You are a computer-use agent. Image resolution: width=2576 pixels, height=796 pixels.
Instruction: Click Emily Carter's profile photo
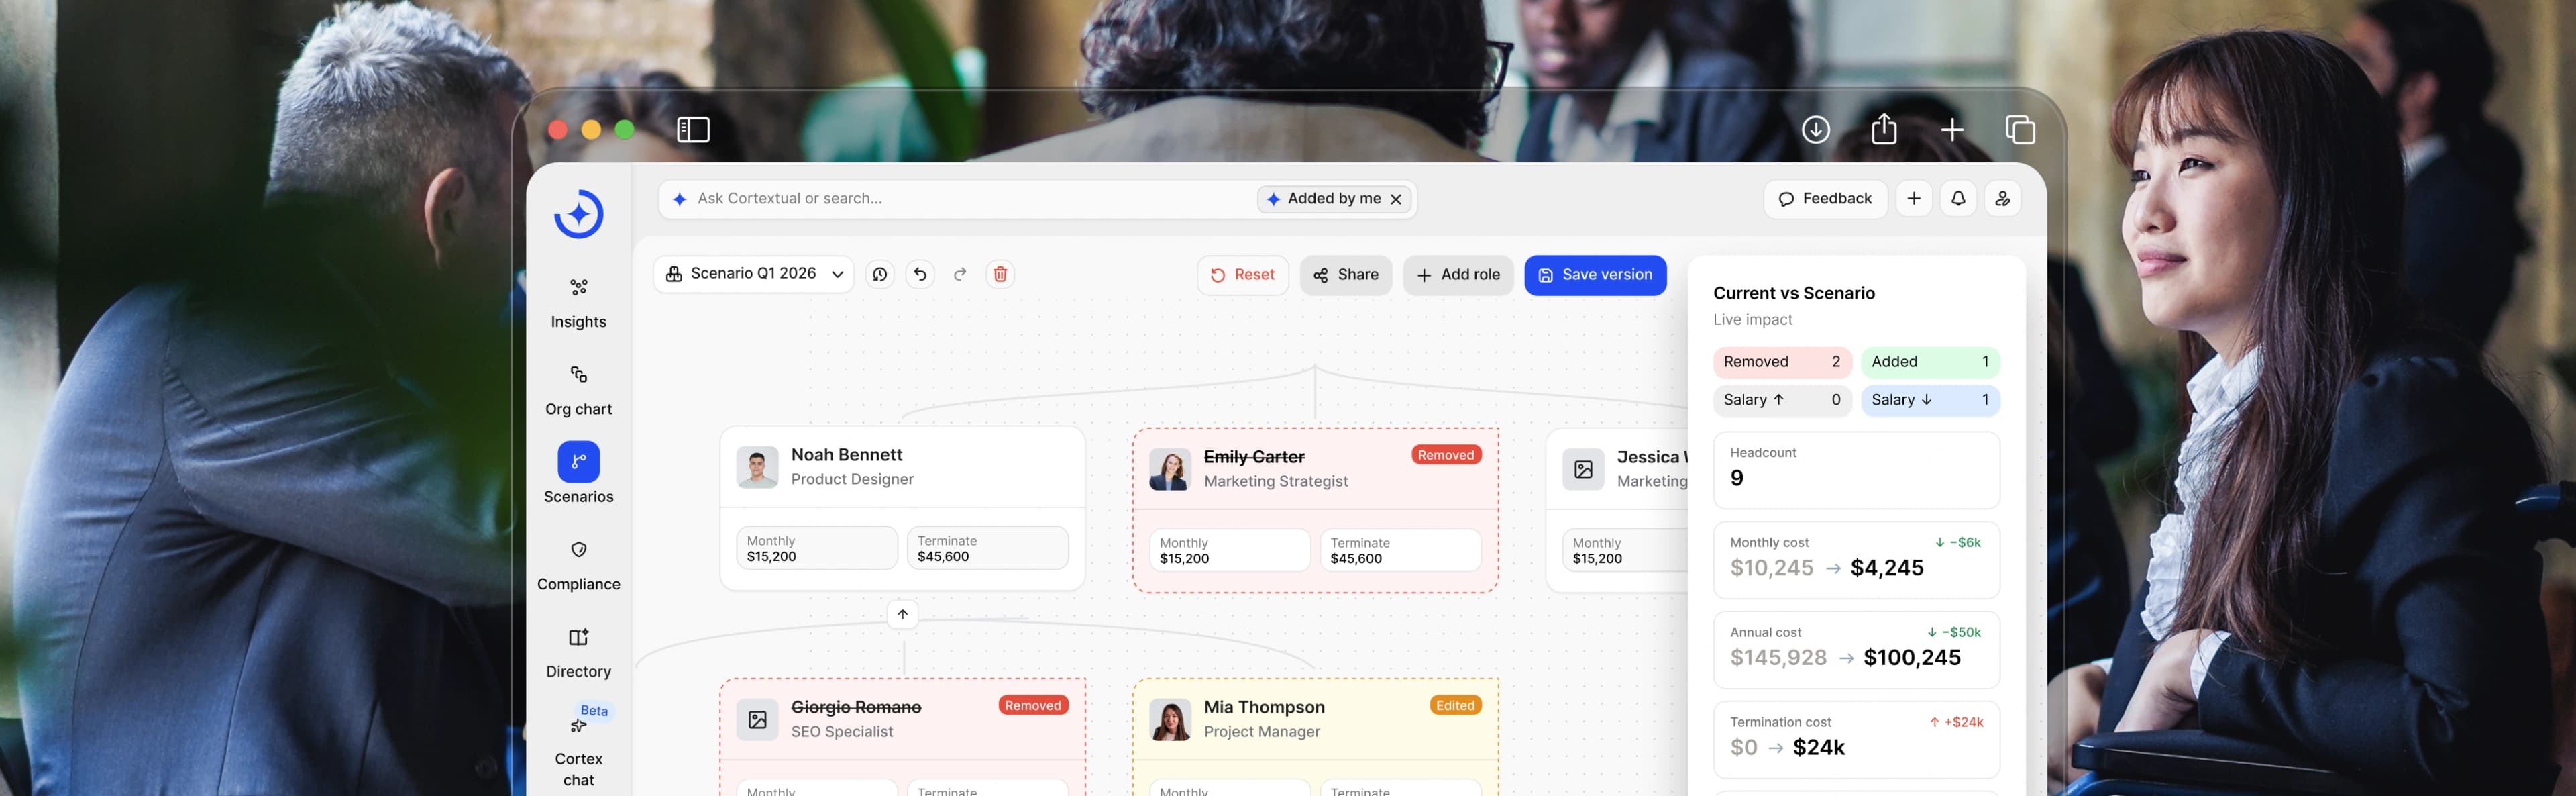coord(1170,469)
